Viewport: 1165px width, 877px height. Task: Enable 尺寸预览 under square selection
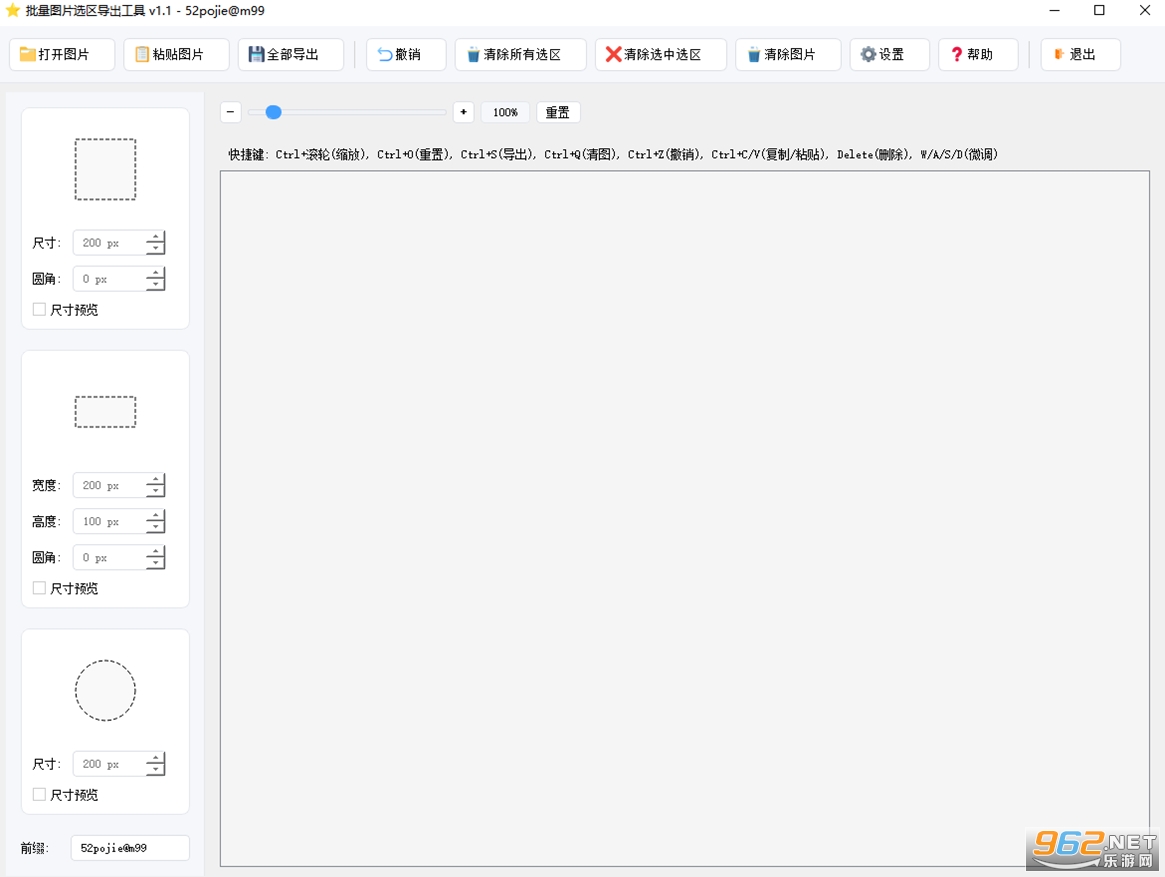pos(39,309)
